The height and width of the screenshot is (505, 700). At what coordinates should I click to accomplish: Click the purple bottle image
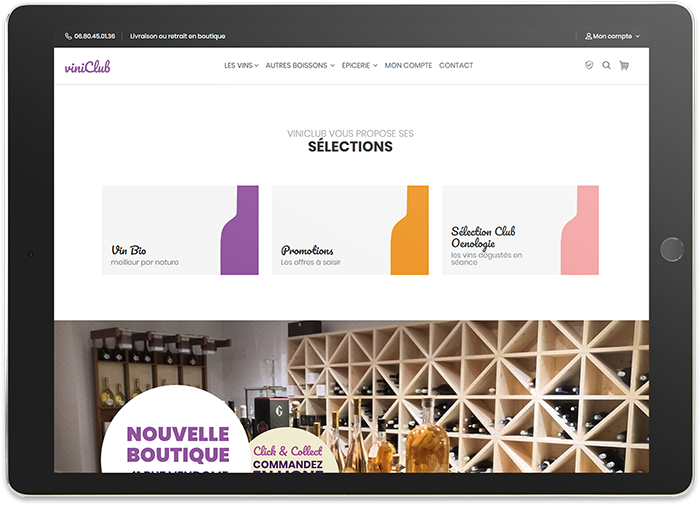tap(240, 230)
